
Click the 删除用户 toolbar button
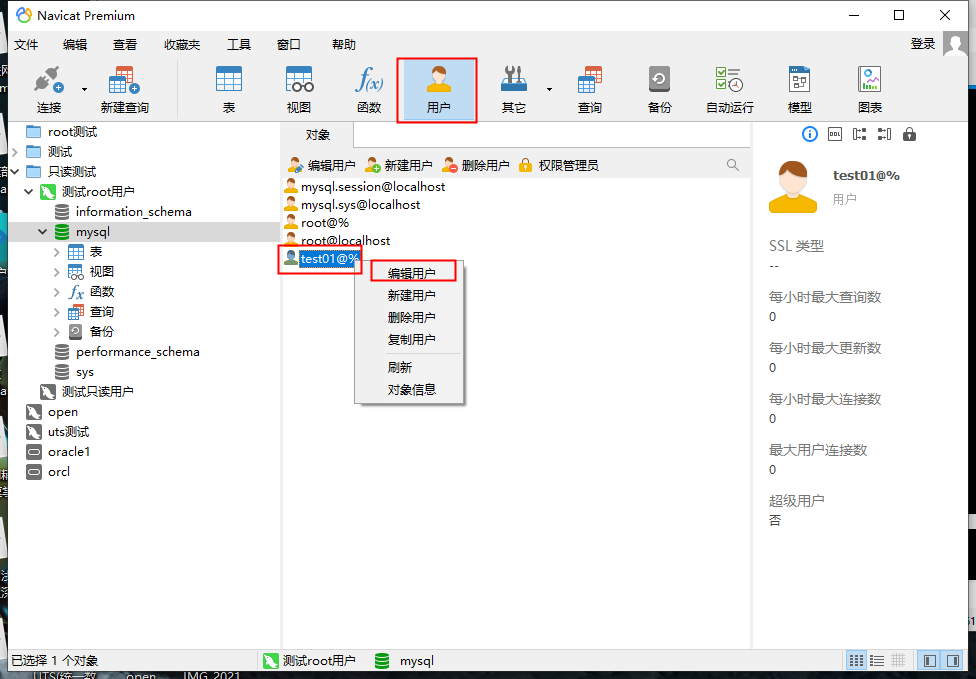coord(476,166)
